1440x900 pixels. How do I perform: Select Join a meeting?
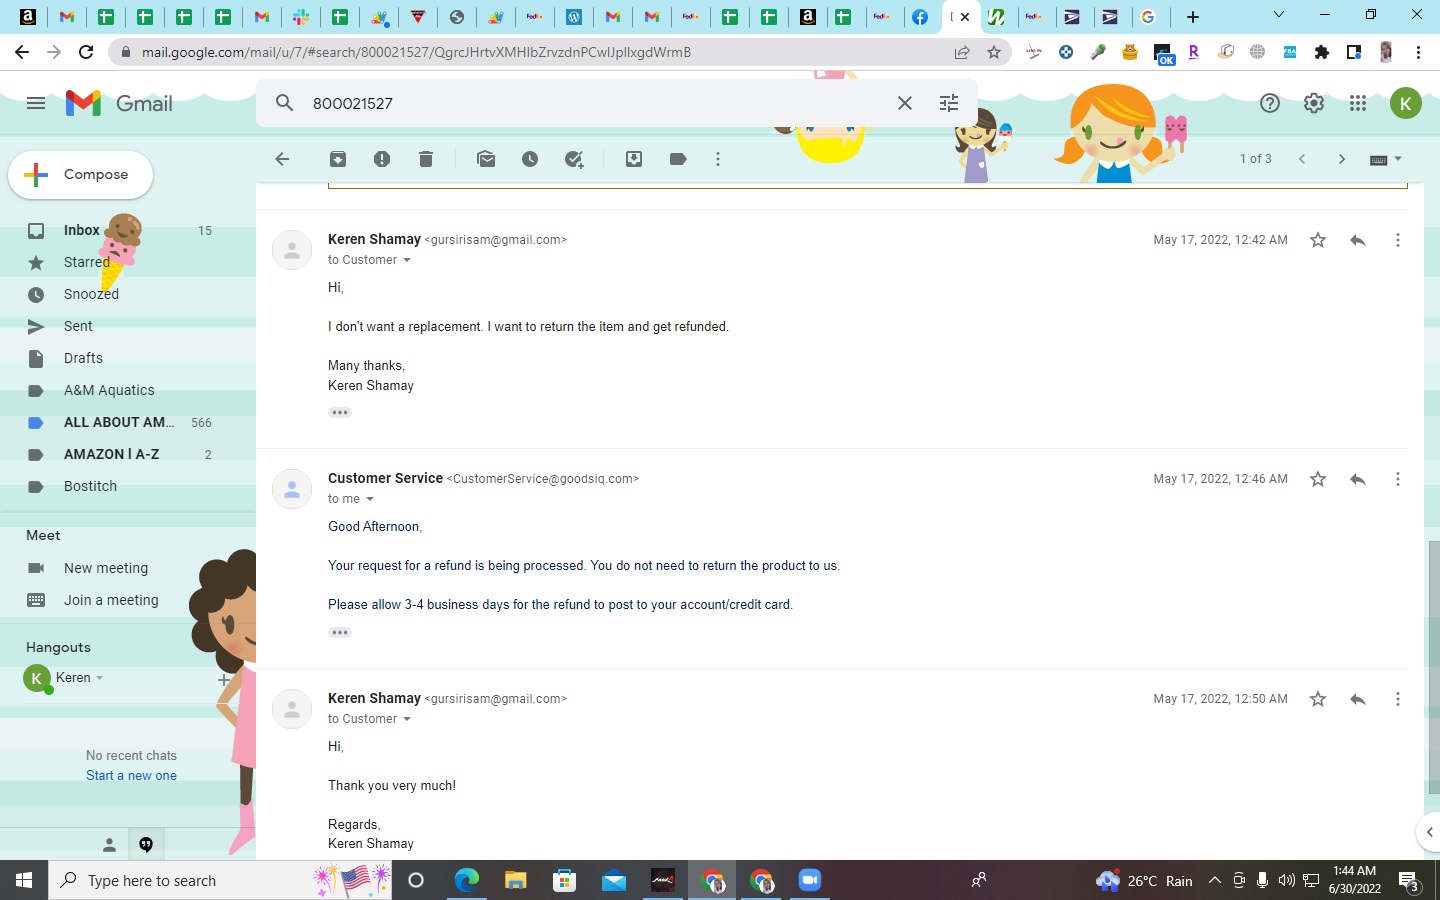[111, 600]
